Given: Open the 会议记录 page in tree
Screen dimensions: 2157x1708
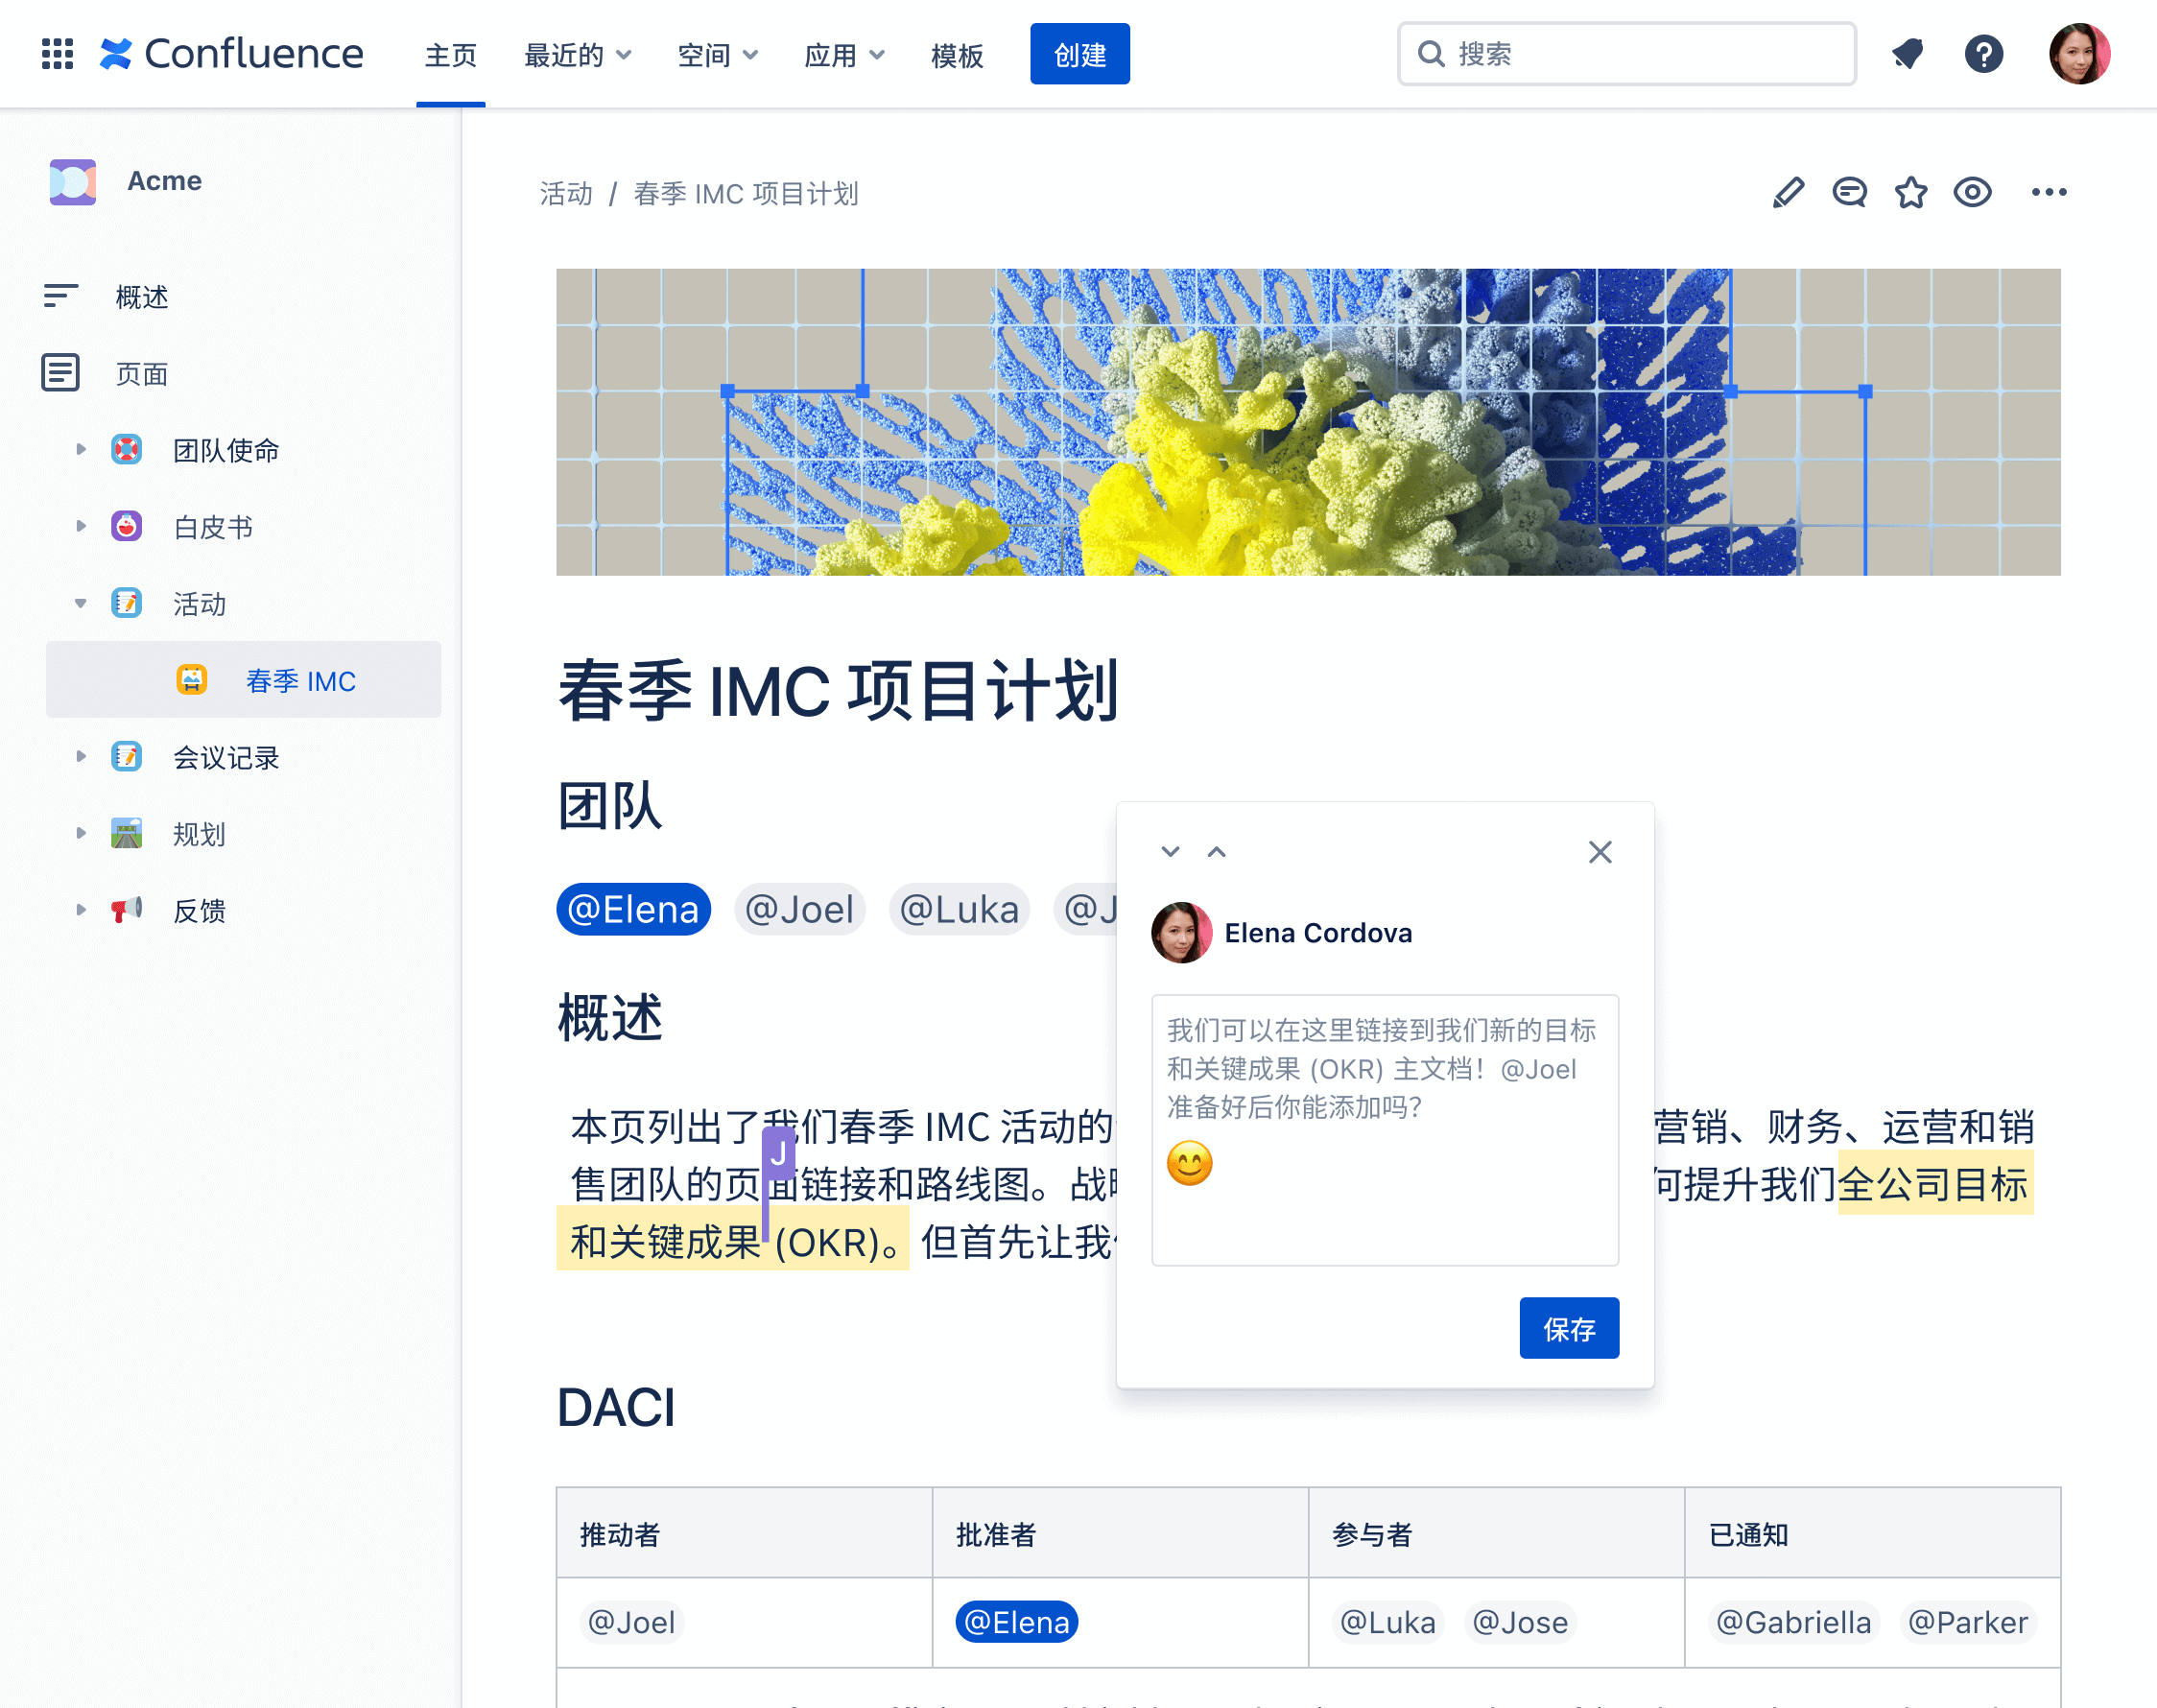Looking at the screenshot, I should click(x=226, y=757).
